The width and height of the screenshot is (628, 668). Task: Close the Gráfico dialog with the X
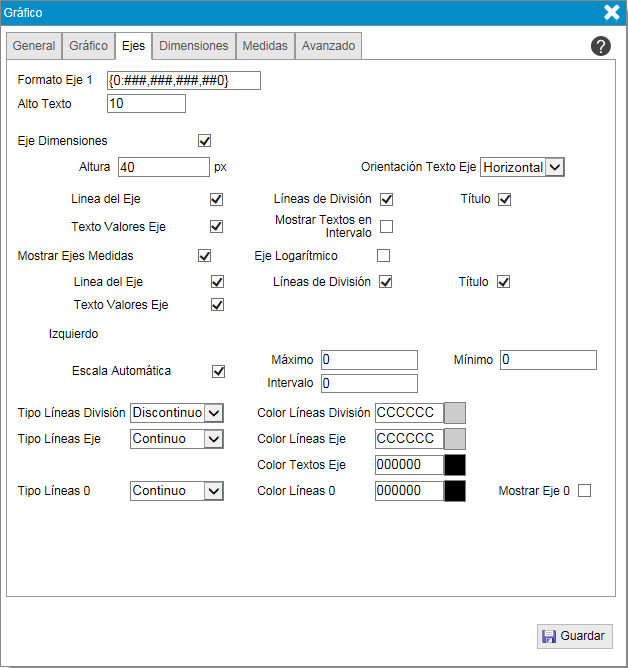[612, 12]
